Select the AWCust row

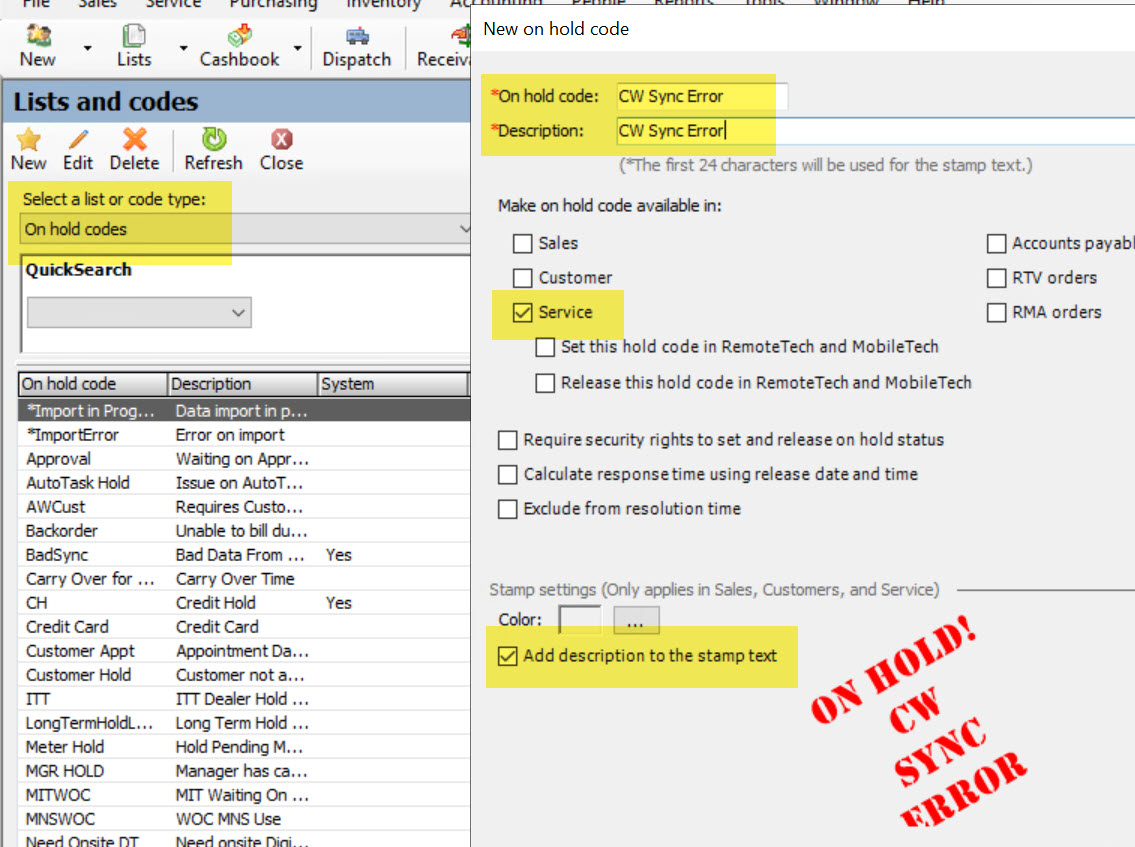pos(244,507)
